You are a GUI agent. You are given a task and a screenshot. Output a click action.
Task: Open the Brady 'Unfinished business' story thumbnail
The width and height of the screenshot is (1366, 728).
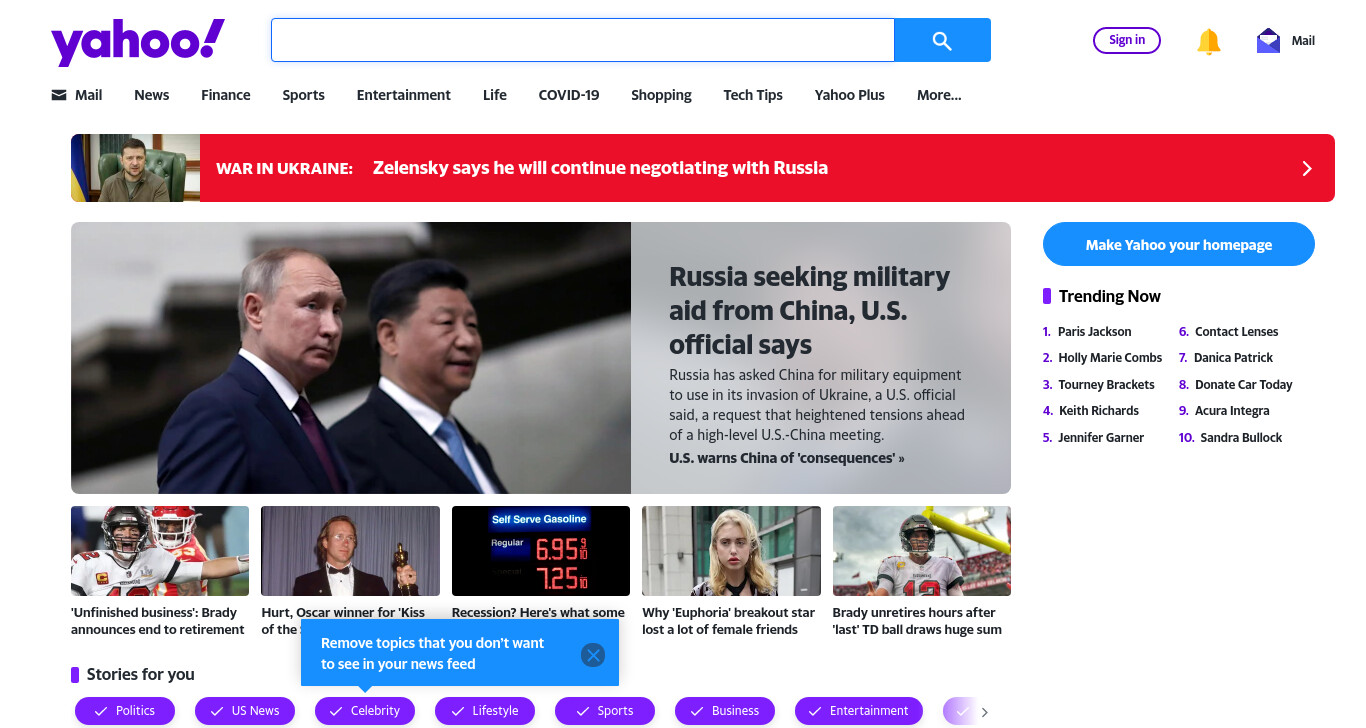[160, 551]
